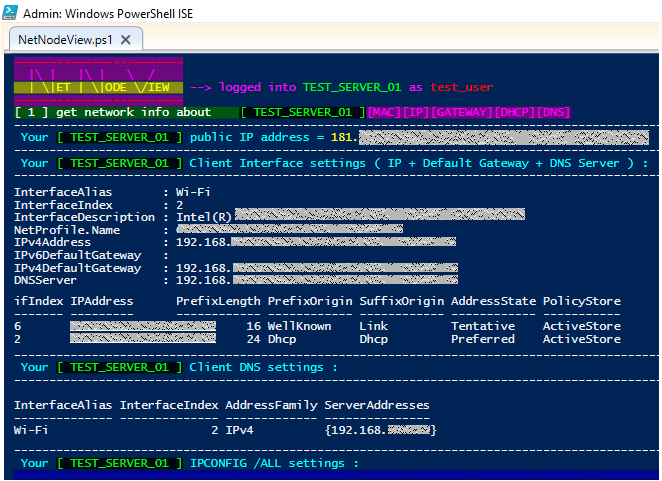Click the IPv4DefaultGateway label
Screen dimensions: 662x481
click(x=77, y=268)
